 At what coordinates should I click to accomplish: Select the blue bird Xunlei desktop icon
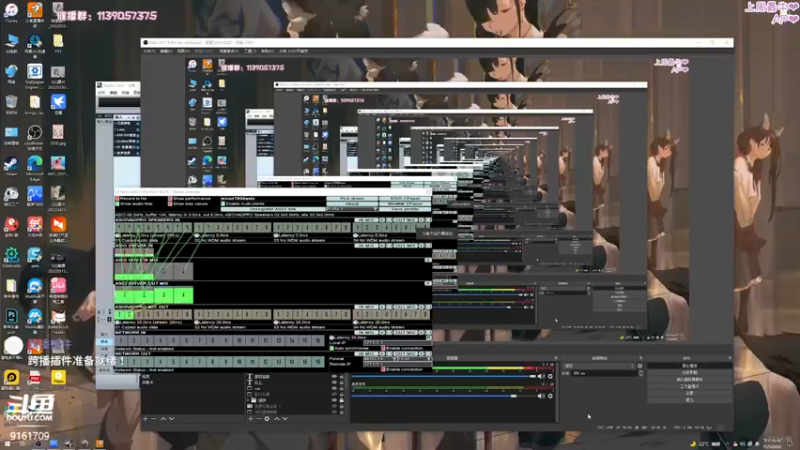58,103
